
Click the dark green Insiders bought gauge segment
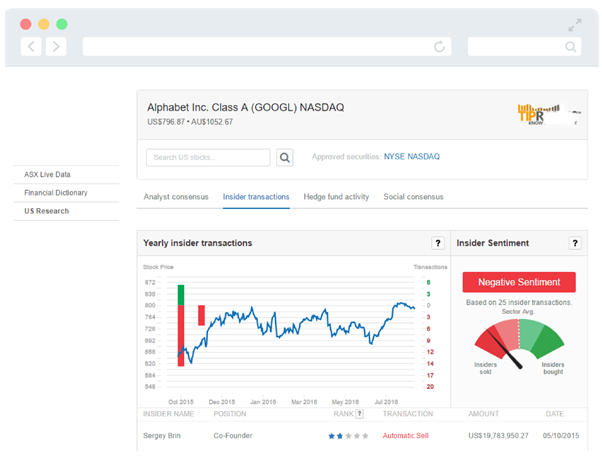(547, 341)
